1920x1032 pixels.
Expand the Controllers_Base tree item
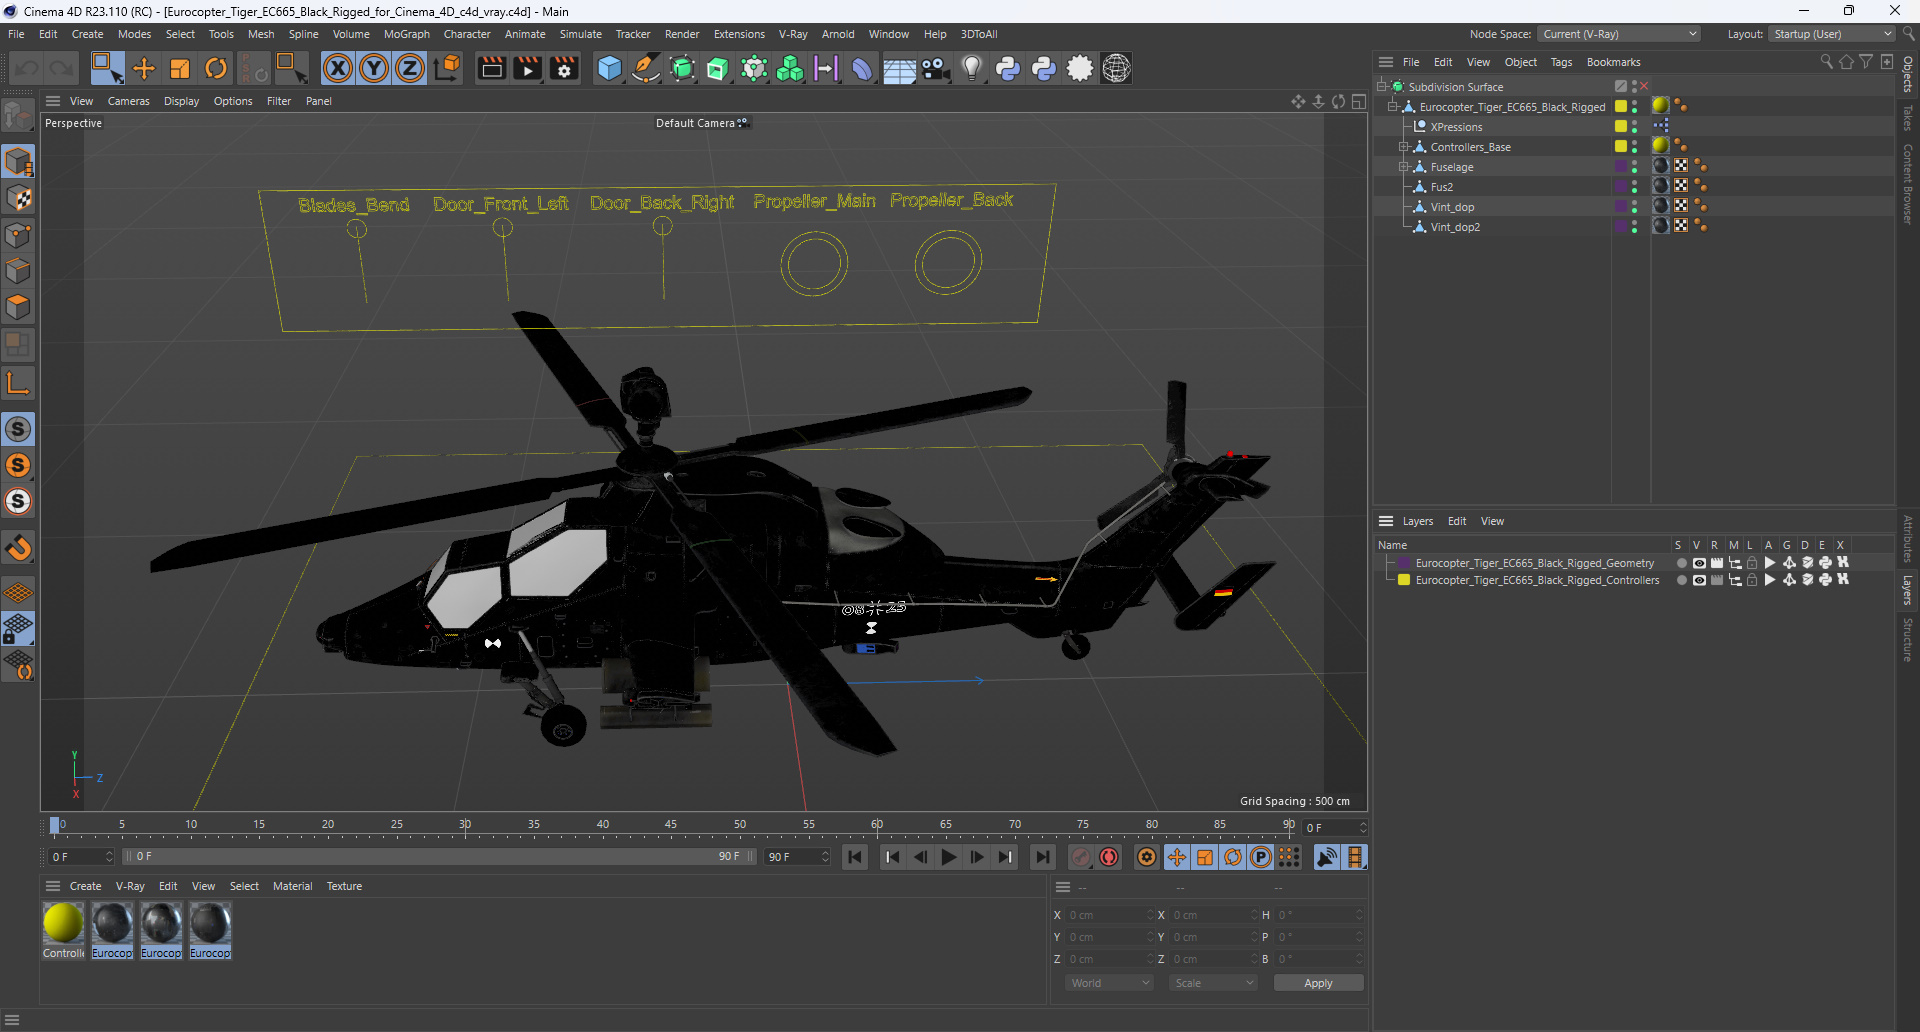click(x=1403, y=147)
